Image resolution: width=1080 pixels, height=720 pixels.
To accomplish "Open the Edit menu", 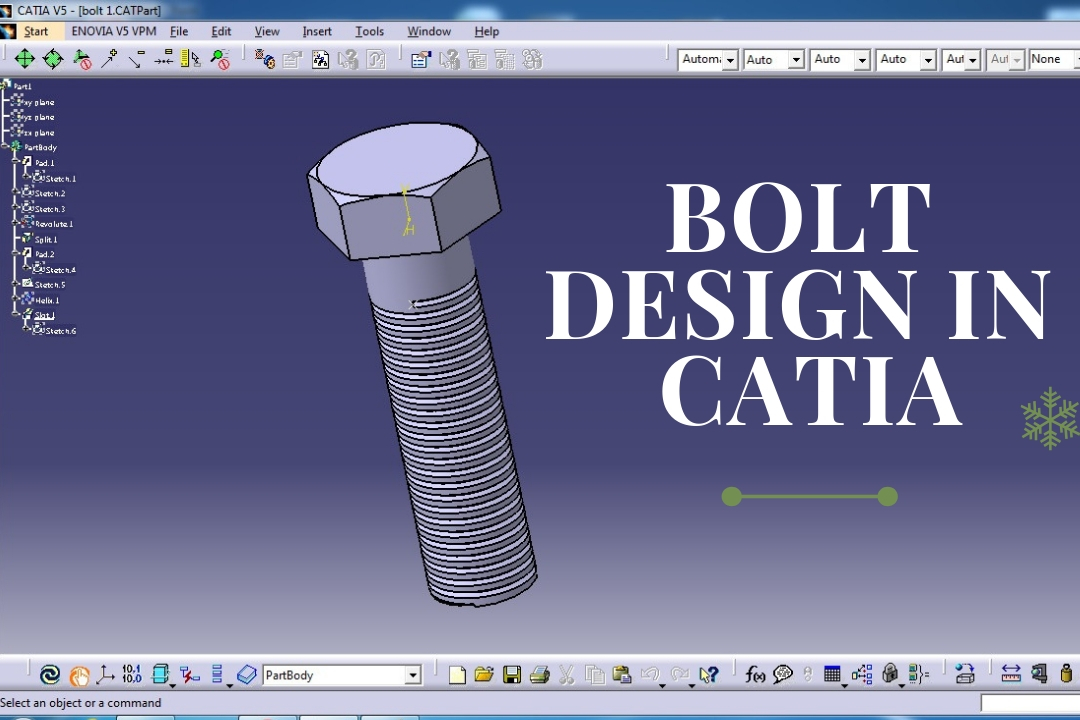I will [x=221, y=31].
